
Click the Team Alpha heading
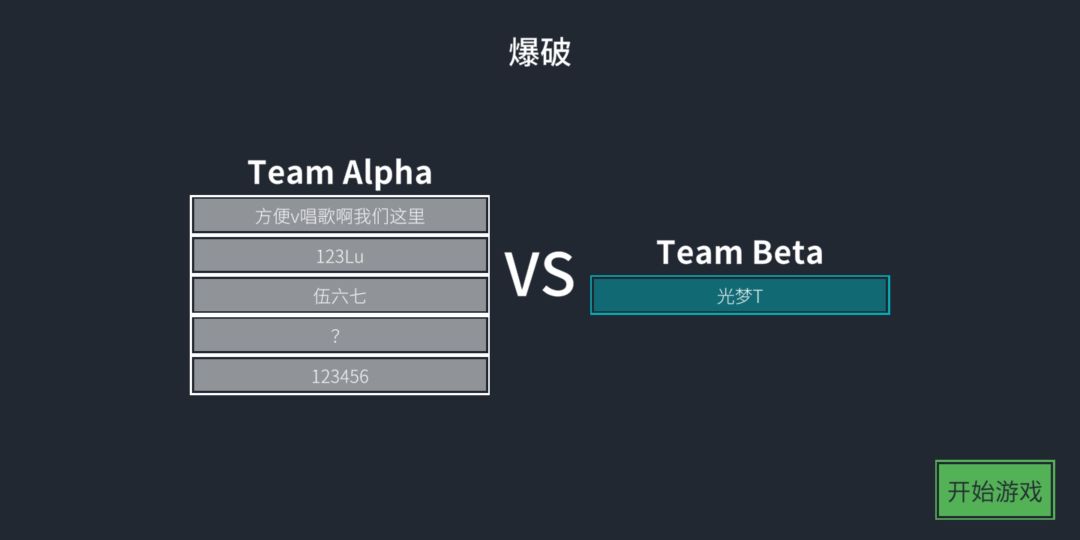pyautogui.click(x=340, y=172)
